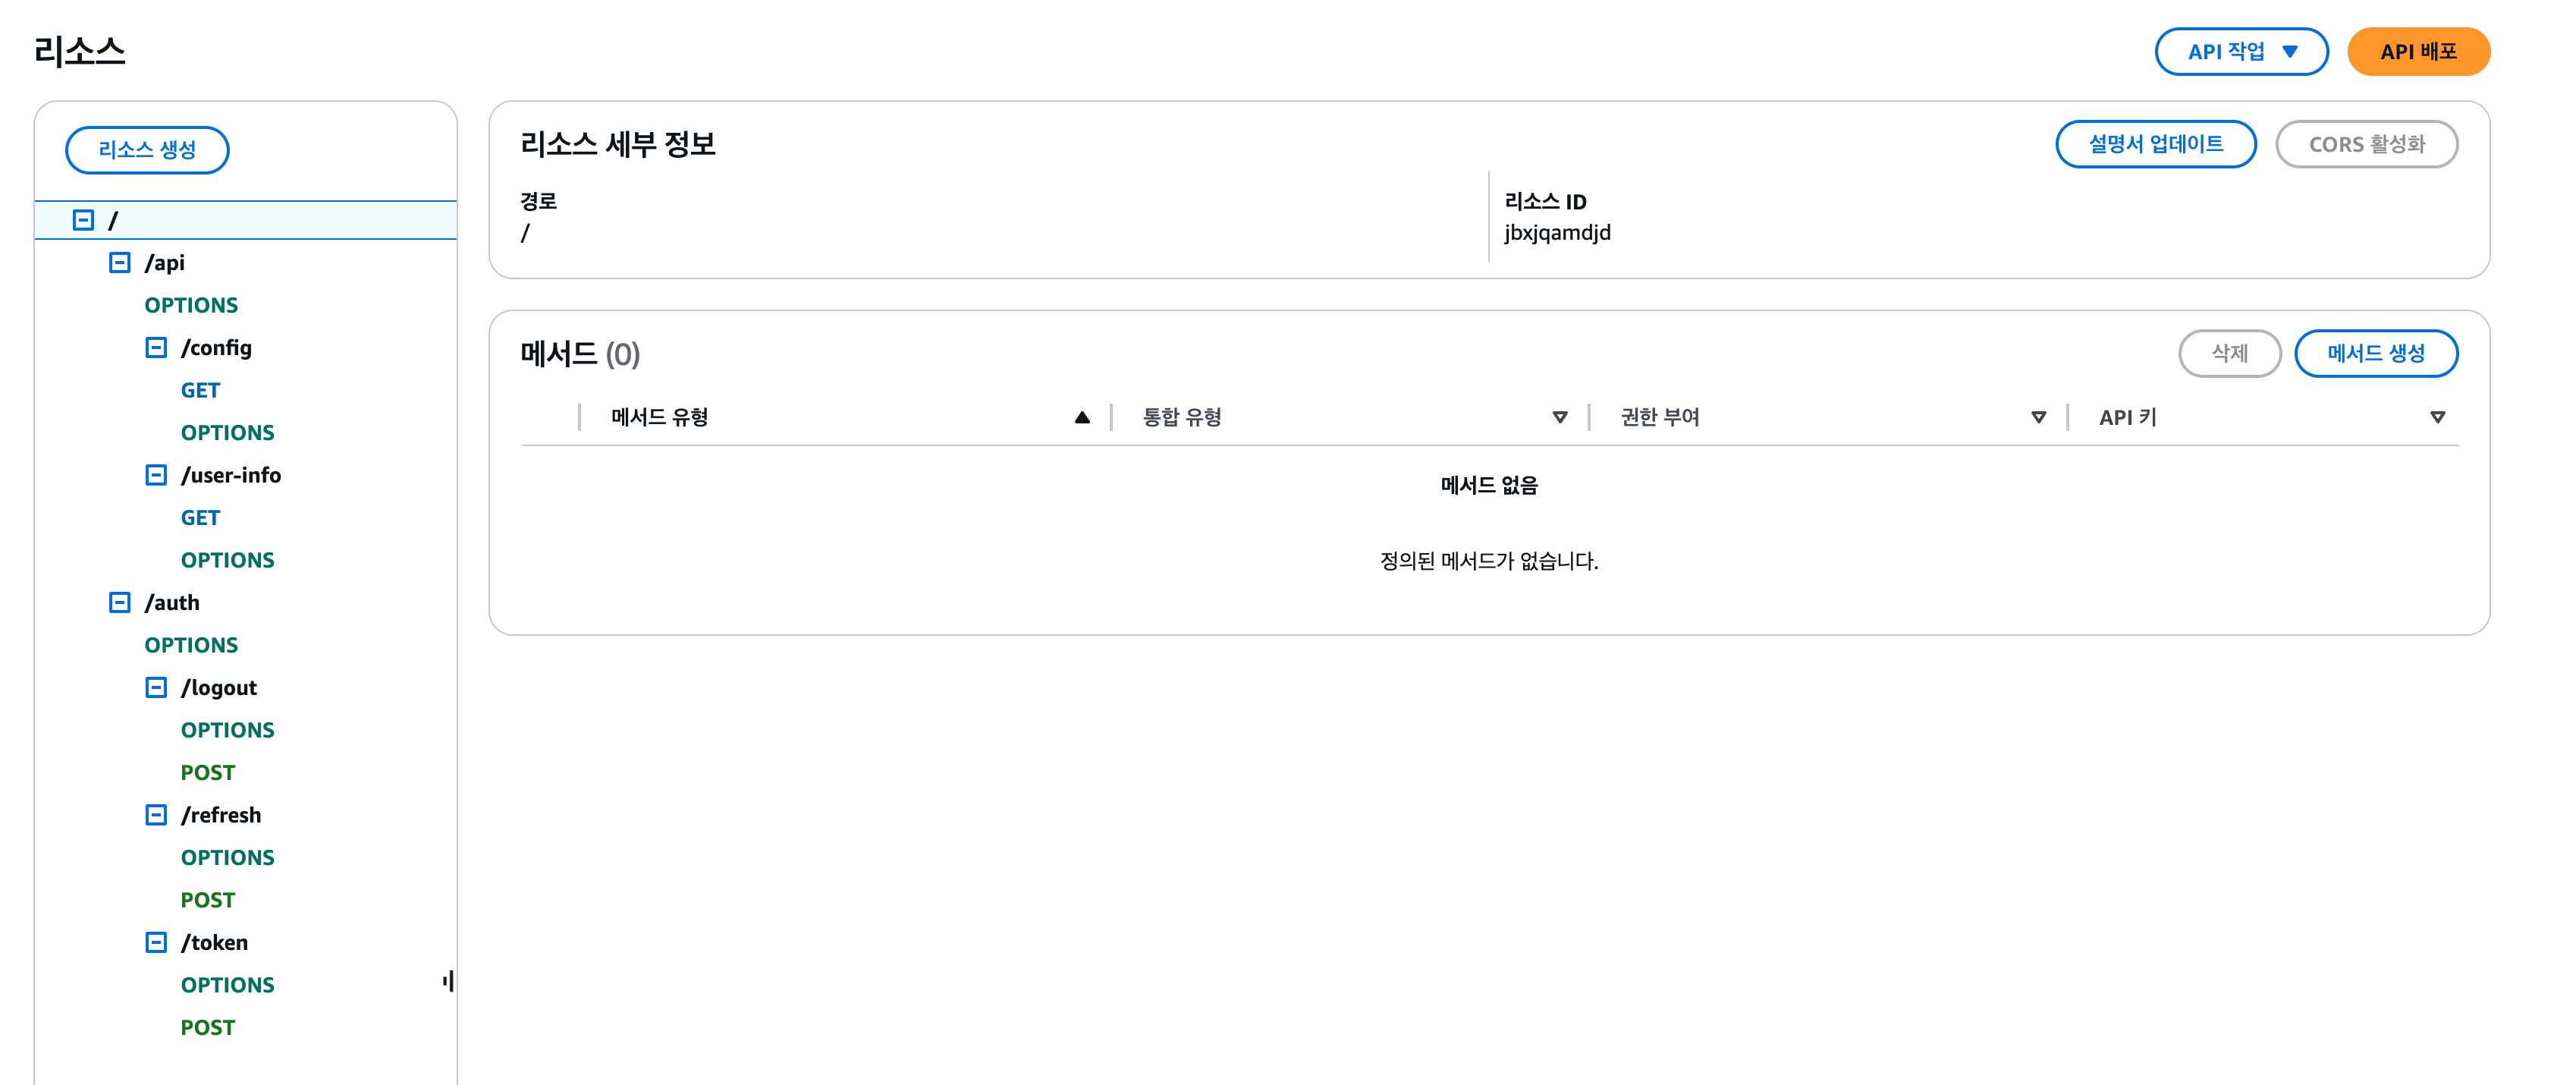Image resolution: width=2576 pixels, height=1085 pixels.
Task: Collapse the /refresh resource node
Action: pyautogui.click(x=156, y=815)
